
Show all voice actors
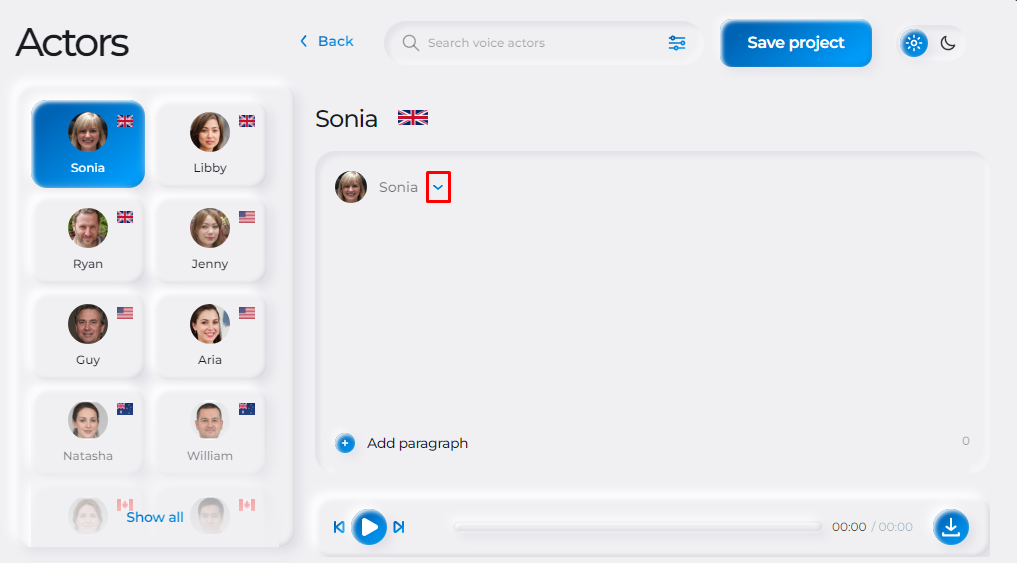click(155, 517)
